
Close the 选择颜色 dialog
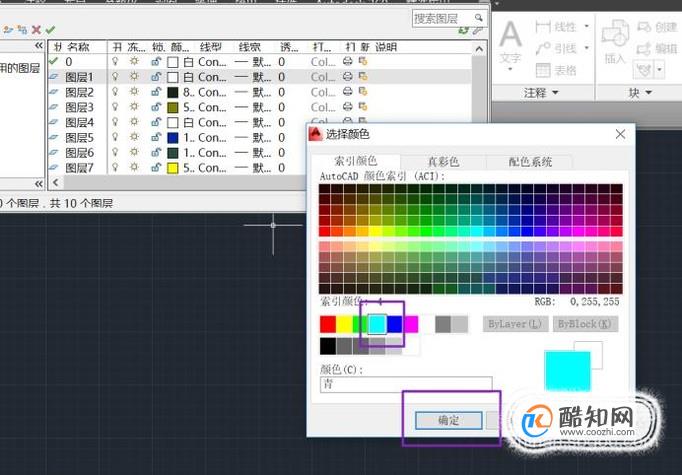620,134
